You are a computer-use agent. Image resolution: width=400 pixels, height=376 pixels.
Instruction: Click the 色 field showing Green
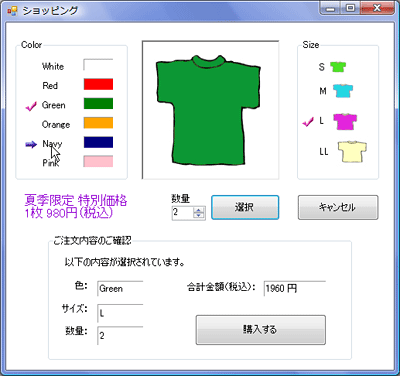coord(120,288)
